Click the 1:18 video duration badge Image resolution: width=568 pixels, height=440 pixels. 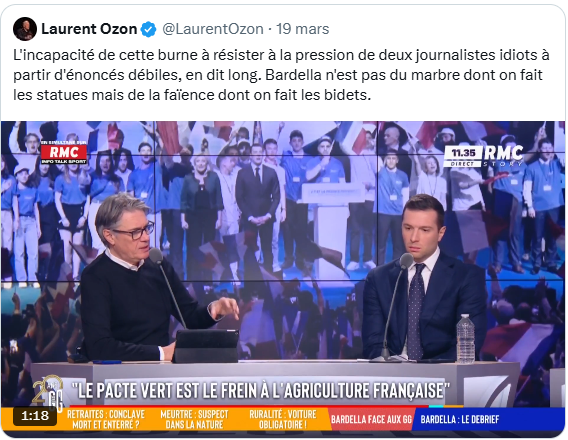(35, 416)
